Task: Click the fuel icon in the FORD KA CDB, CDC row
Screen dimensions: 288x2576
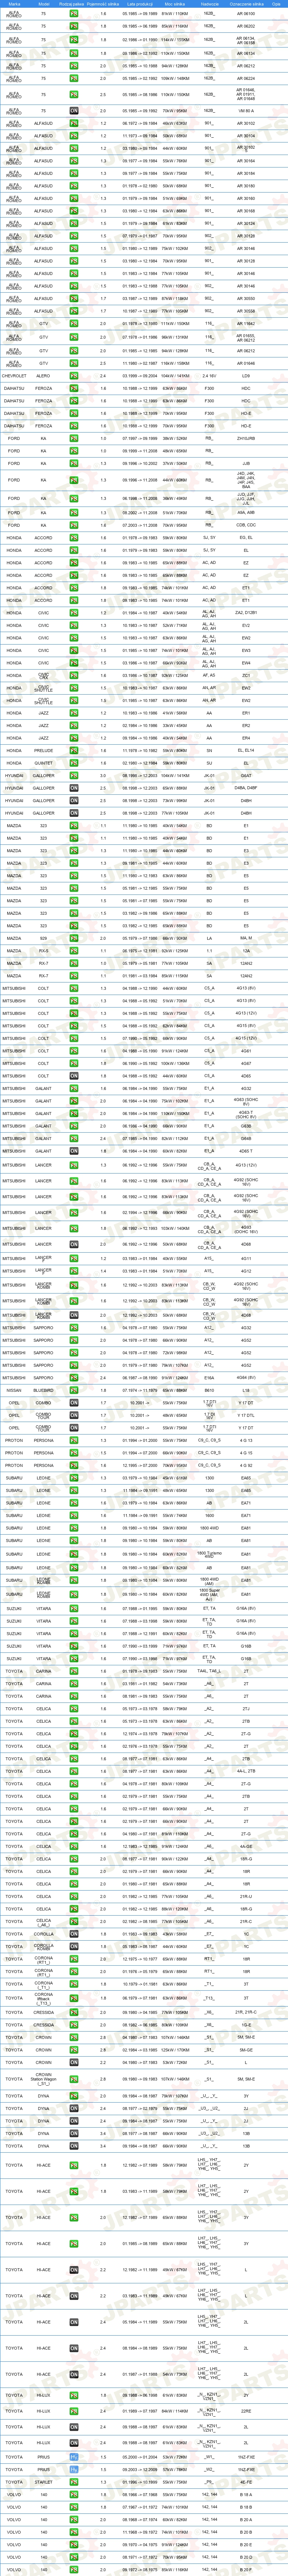Action: 74,525
